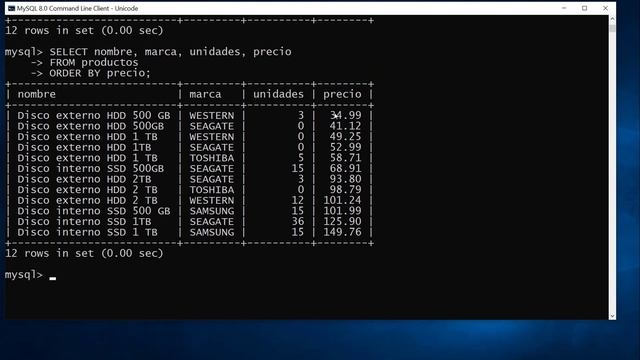Click the price value 149.76
The image size is (640, 360).
342,232
